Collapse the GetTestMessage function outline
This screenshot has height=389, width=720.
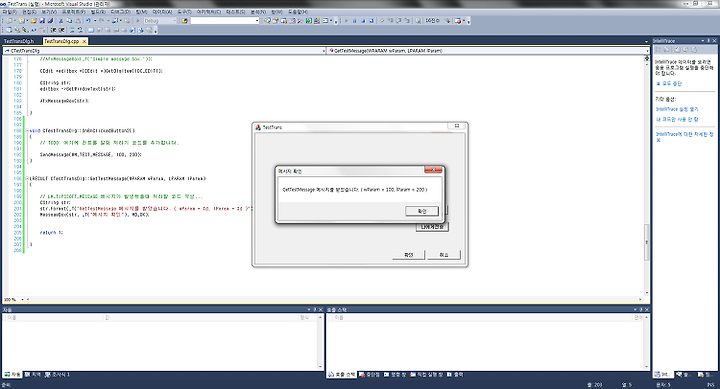[x=27, y=178]
